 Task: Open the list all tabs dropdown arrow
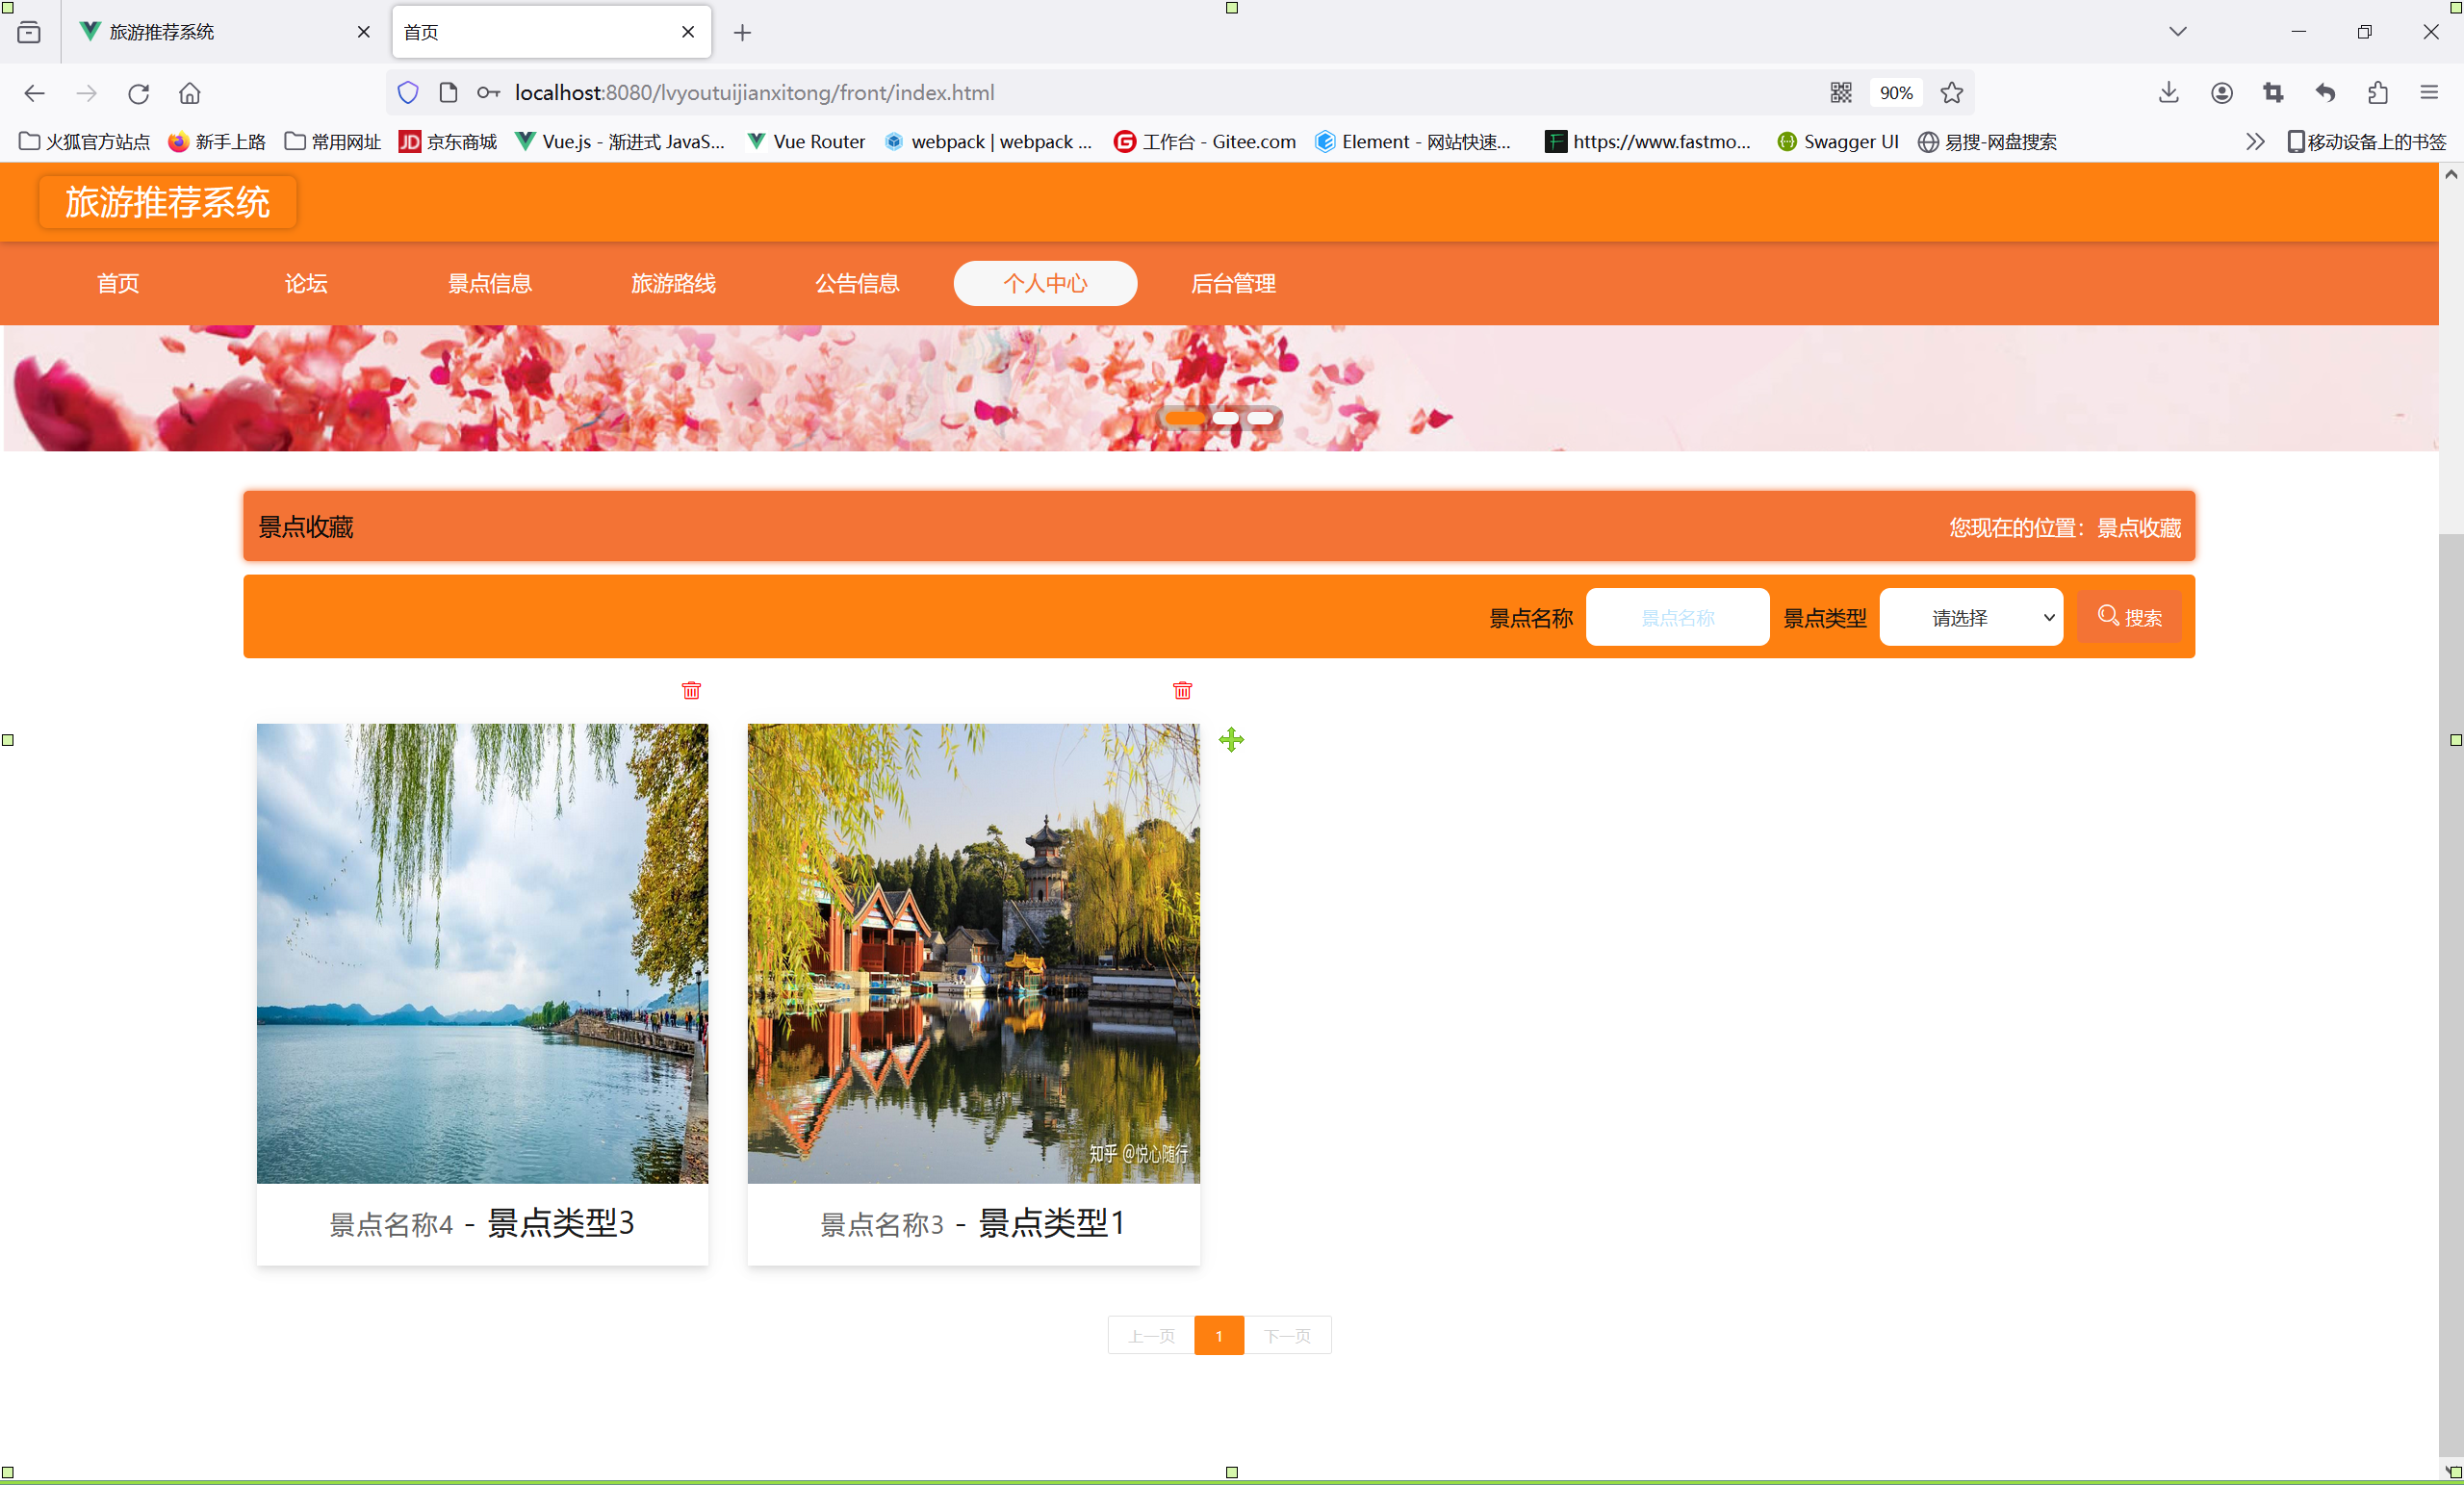2177,32
